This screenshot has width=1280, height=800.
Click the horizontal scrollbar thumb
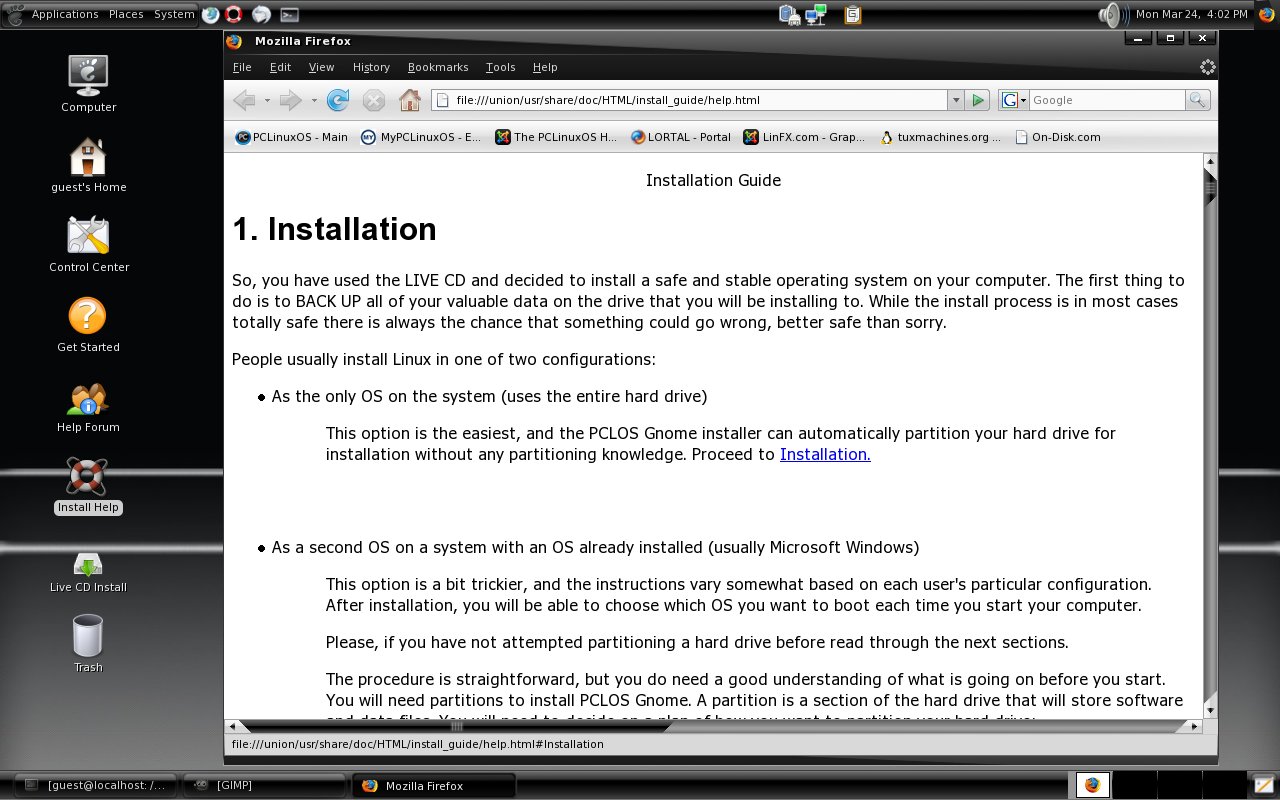click(455, 727)
